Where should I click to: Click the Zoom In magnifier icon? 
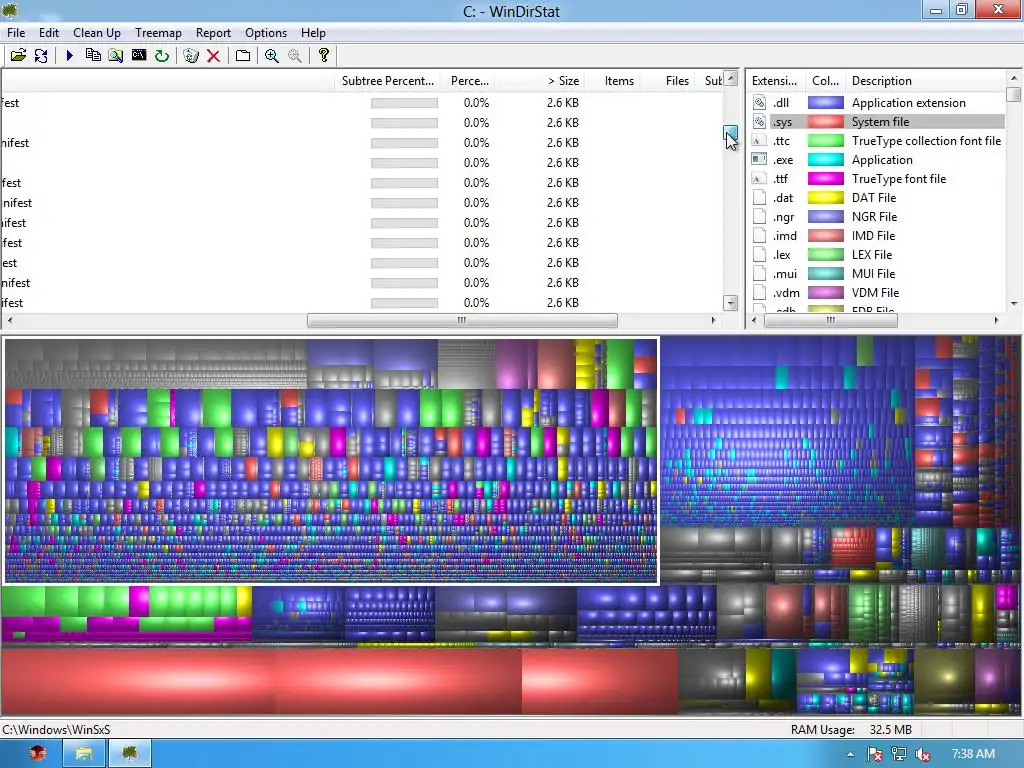click(x=272, y=56)
